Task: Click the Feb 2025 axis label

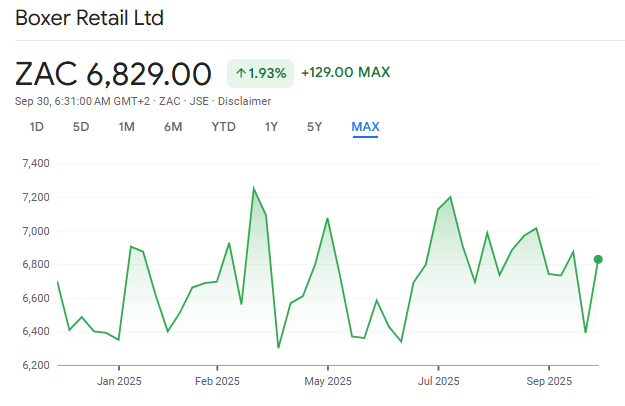Action: [217, 381]
